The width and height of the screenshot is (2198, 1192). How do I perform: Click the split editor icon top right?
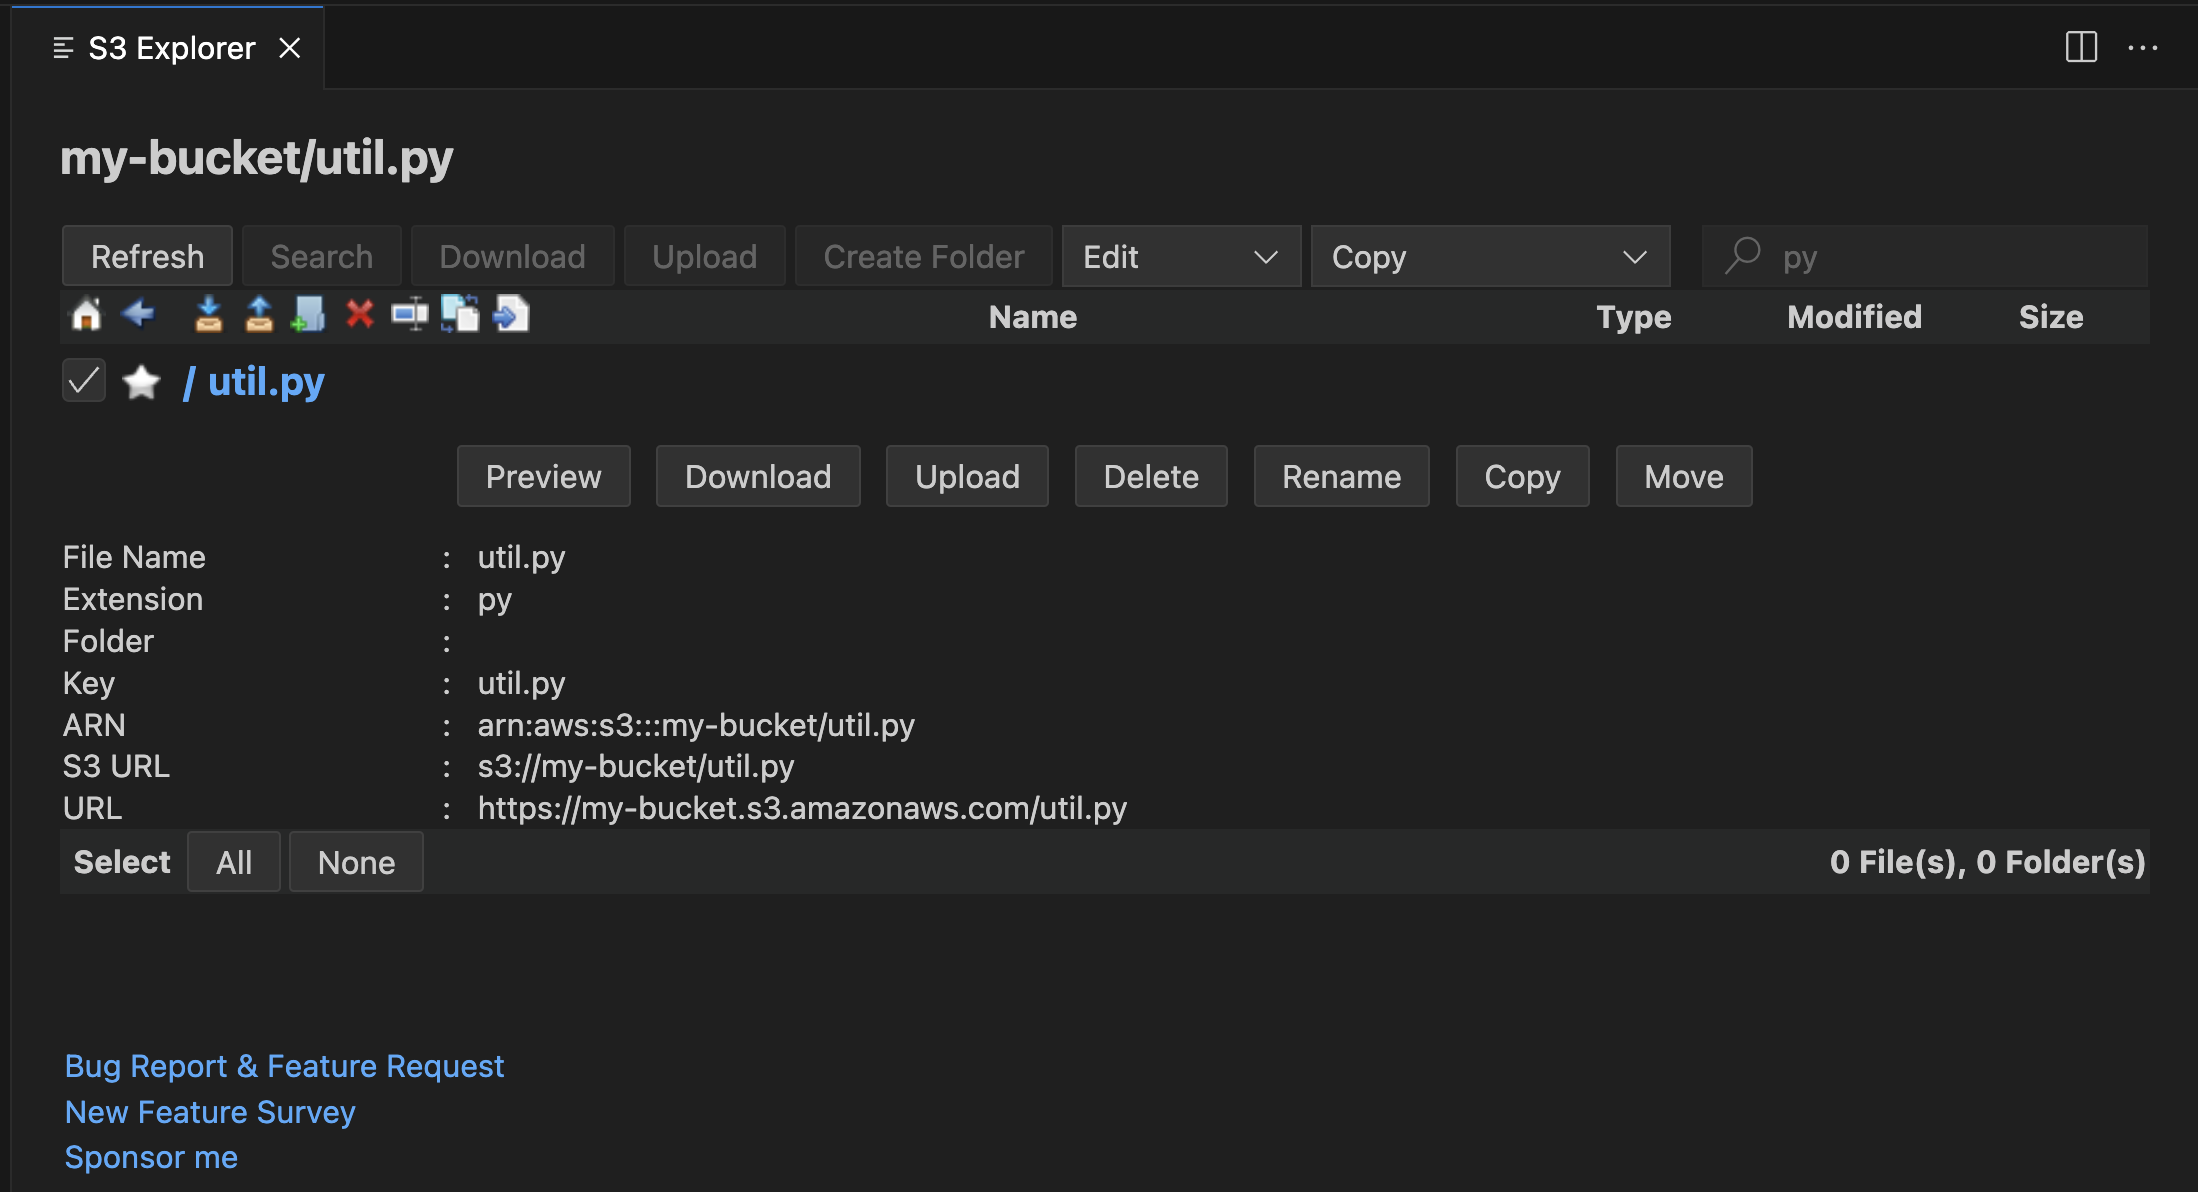click(x=2081, y=47)
